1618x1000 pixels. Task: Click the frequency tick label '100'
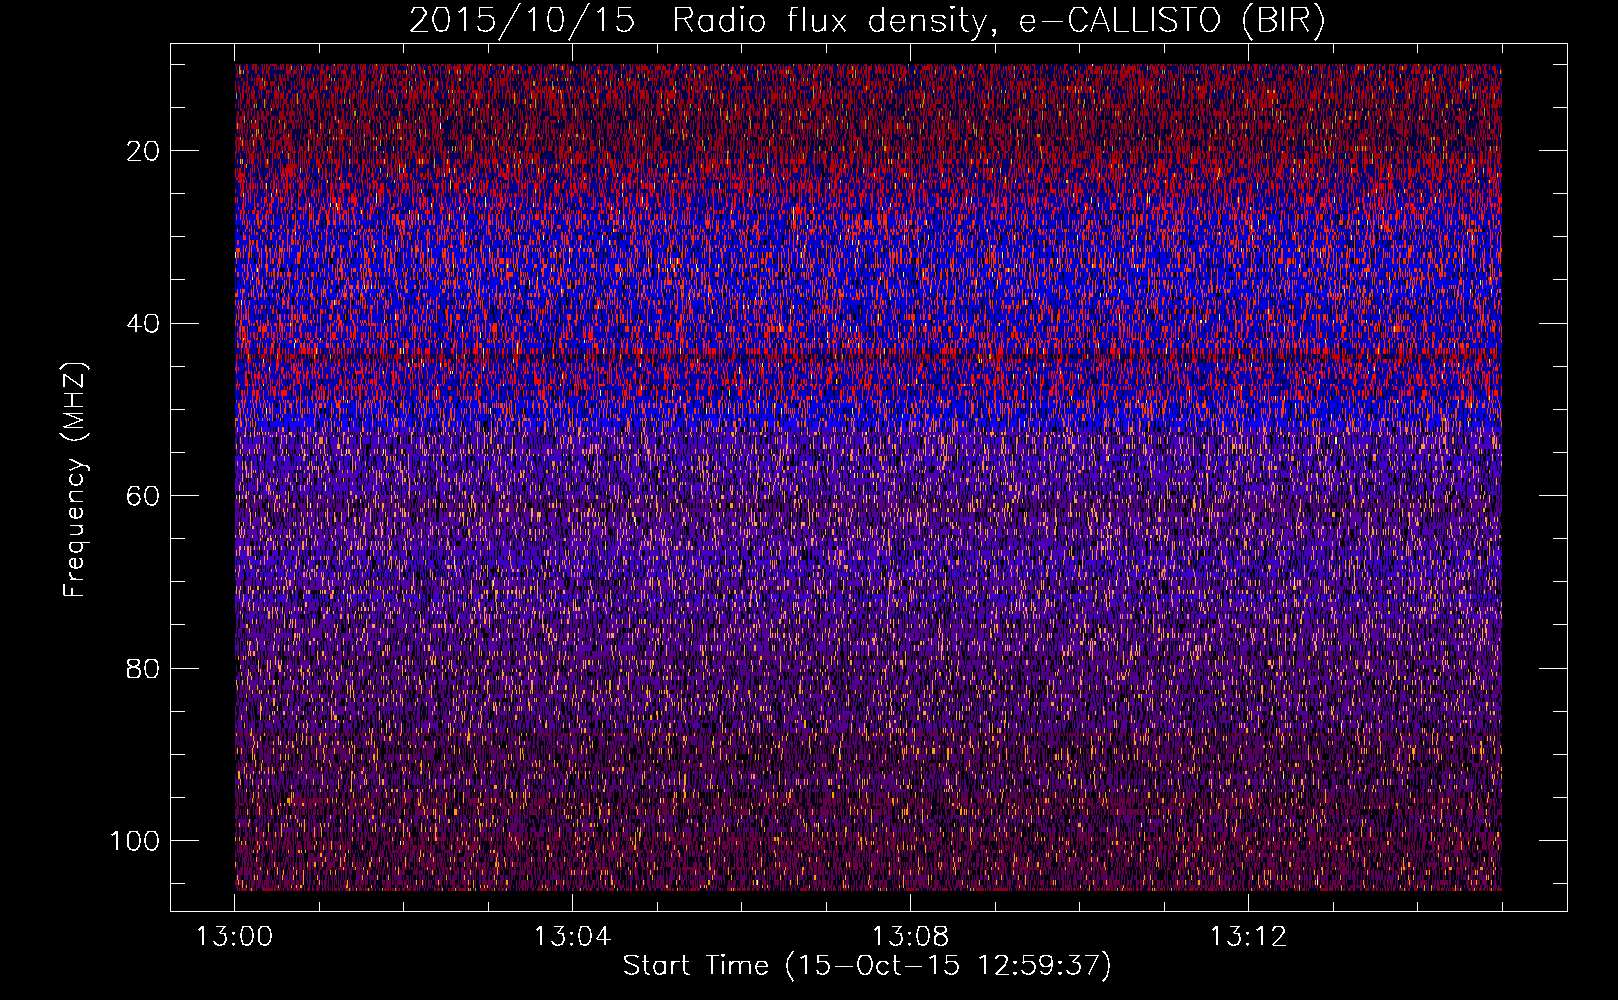(x=135, y=841)
